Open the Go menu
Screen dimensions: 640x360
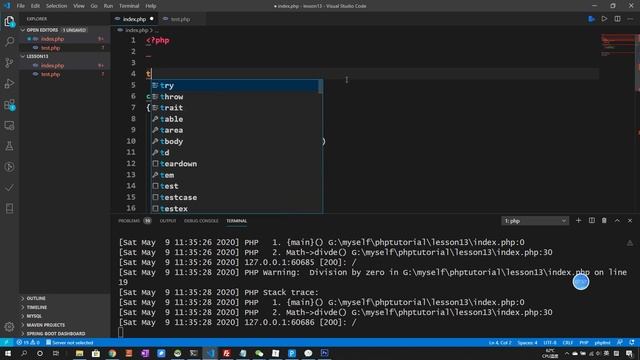coord(94,6)
